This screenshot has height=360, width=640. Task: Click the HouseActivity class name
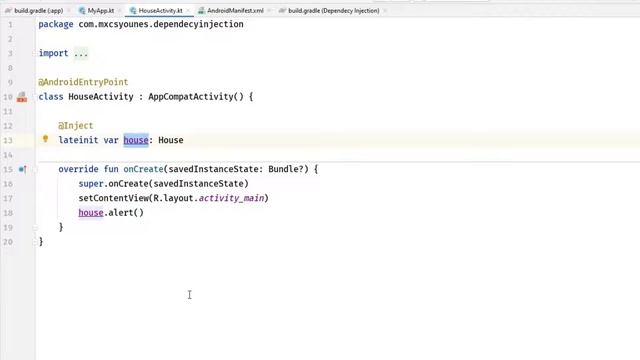pos(101,97)
